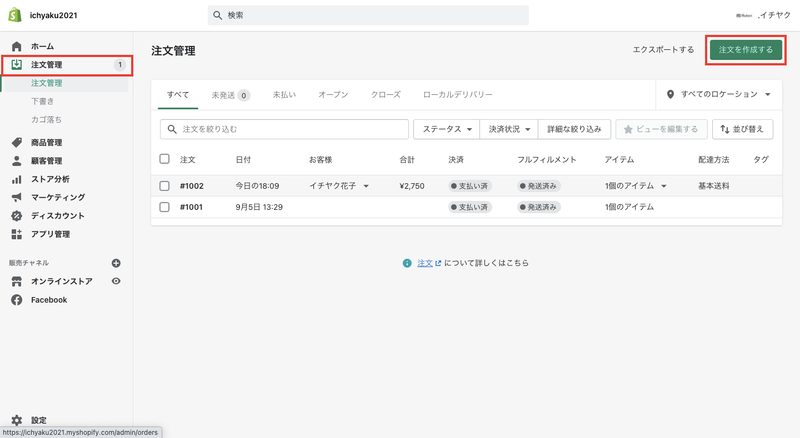The height and width of the screenshot is (438, 800).
Task: Click the location pin icon
Action: click(x=670, y=94)
